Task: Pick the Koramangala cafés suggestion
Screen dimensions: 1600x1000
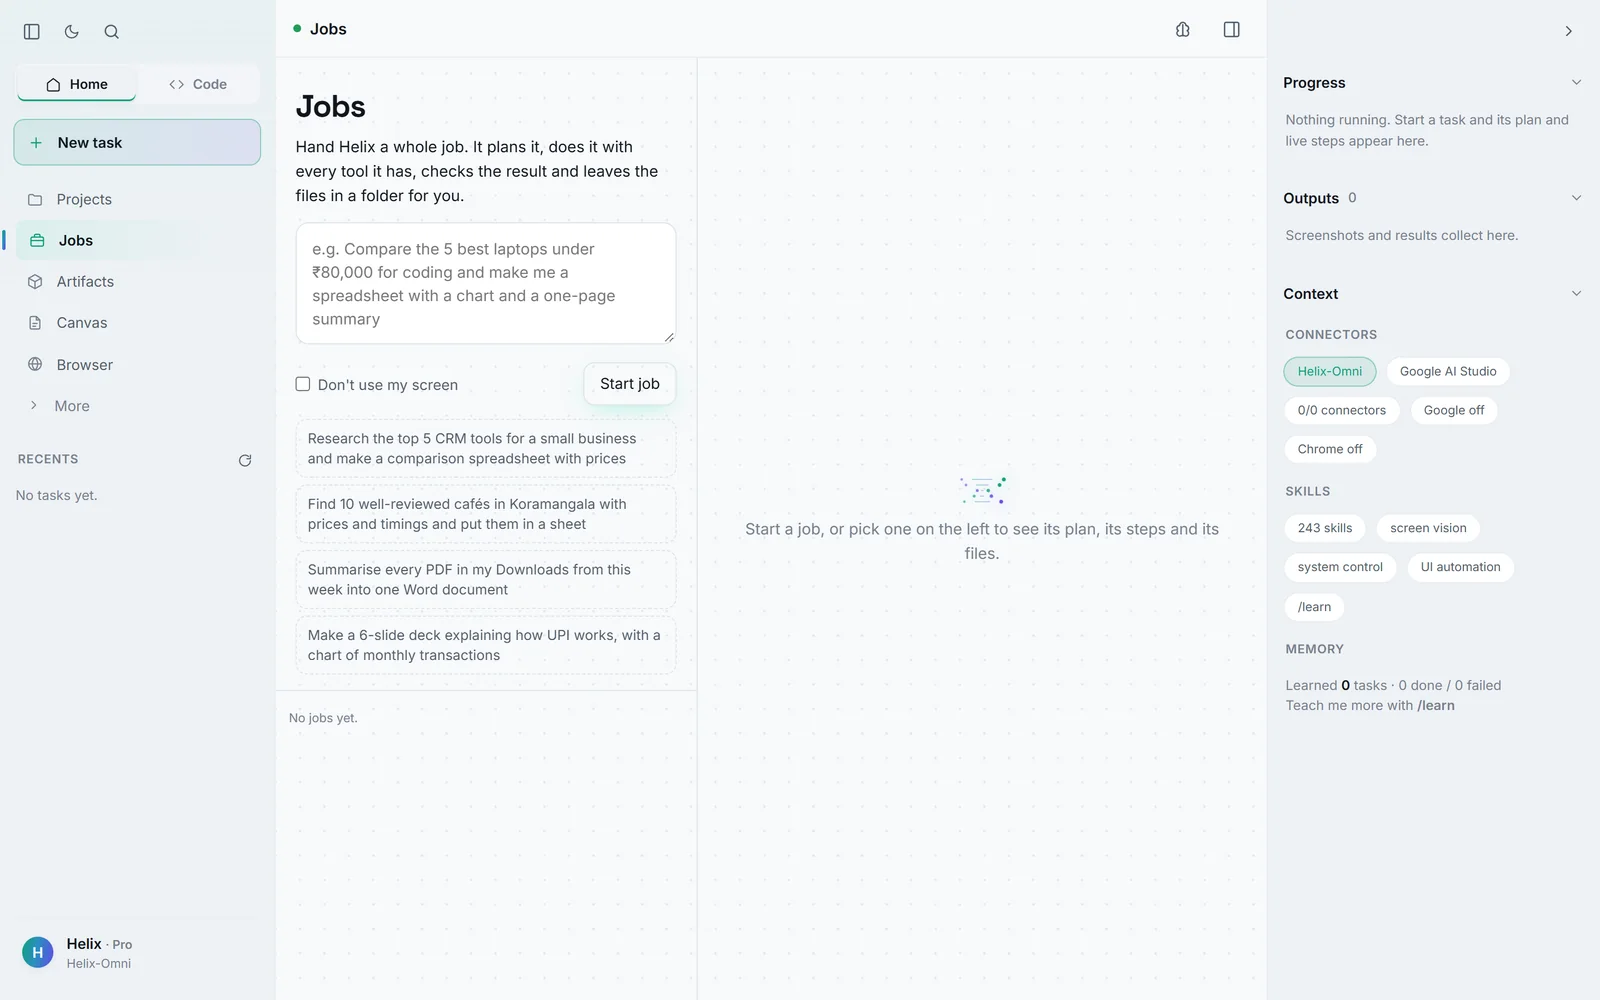Action: tap(485, 514)
